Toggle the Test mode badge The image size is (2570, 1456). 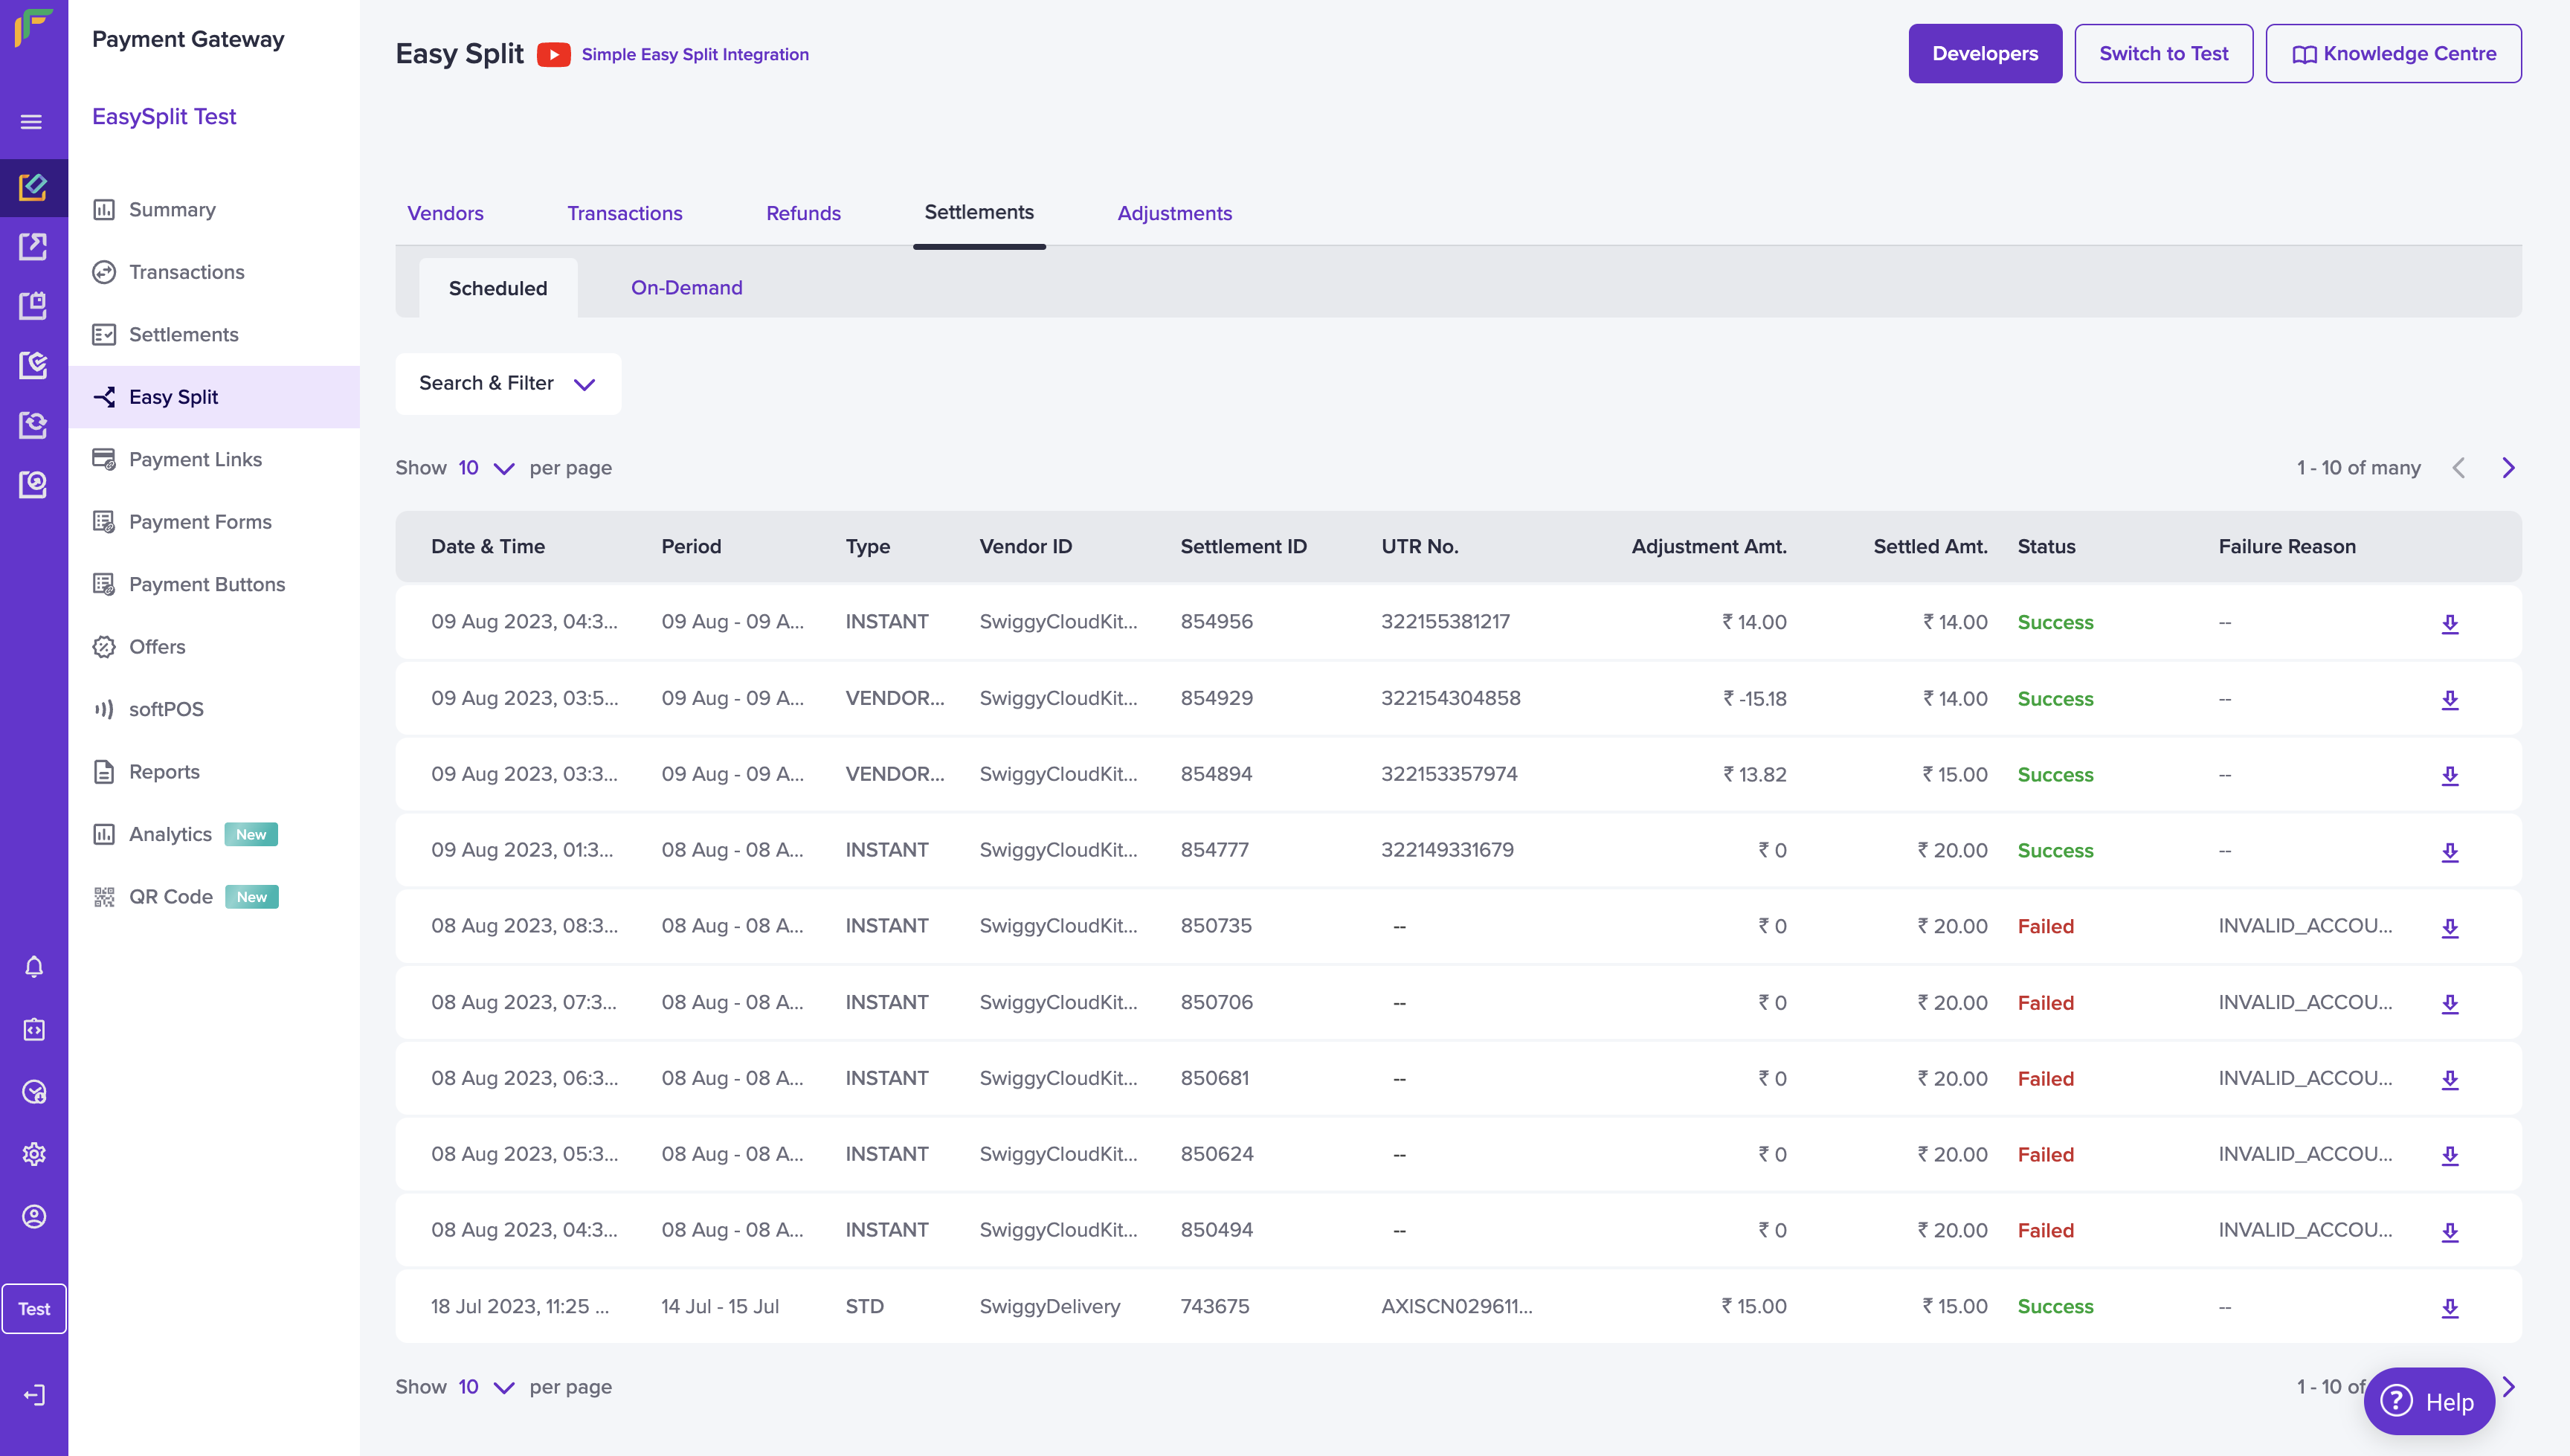[34, 1308]
